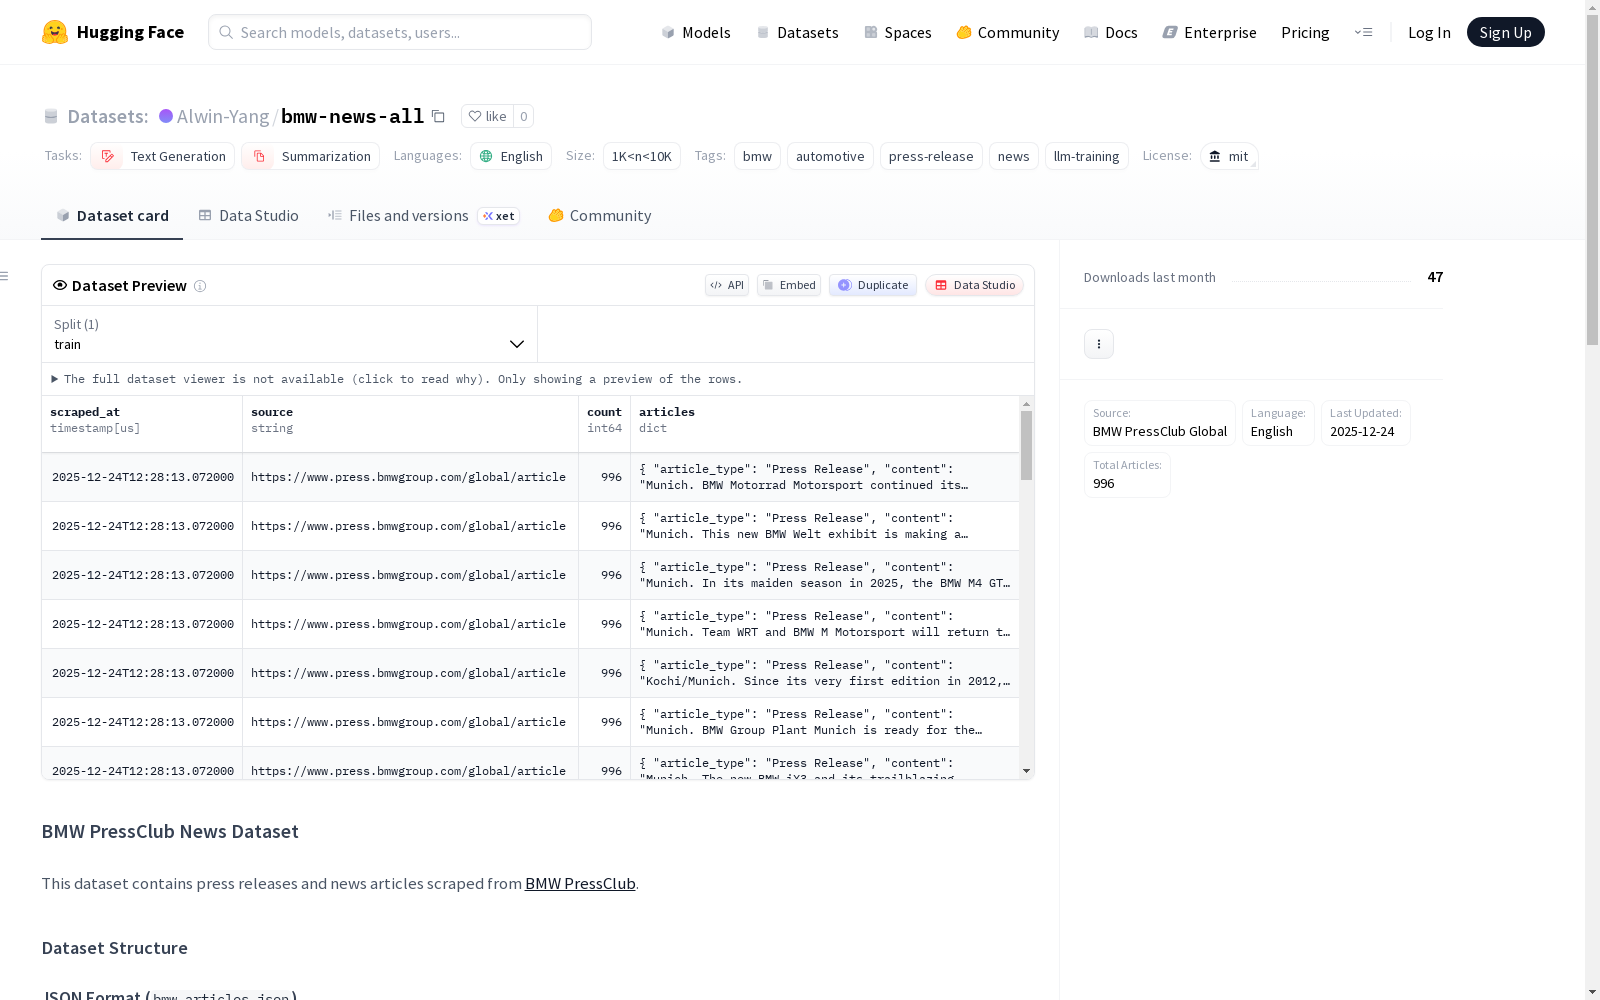Select the automotive tag
Image resolution: width=1600 pixels, height=1000 pixels.
[830, 156]
